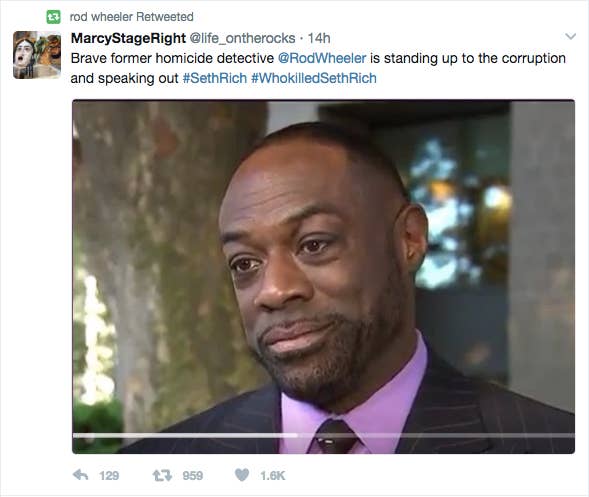
Task: Click the reply arrow icon
Action: [x=80, y=475]
